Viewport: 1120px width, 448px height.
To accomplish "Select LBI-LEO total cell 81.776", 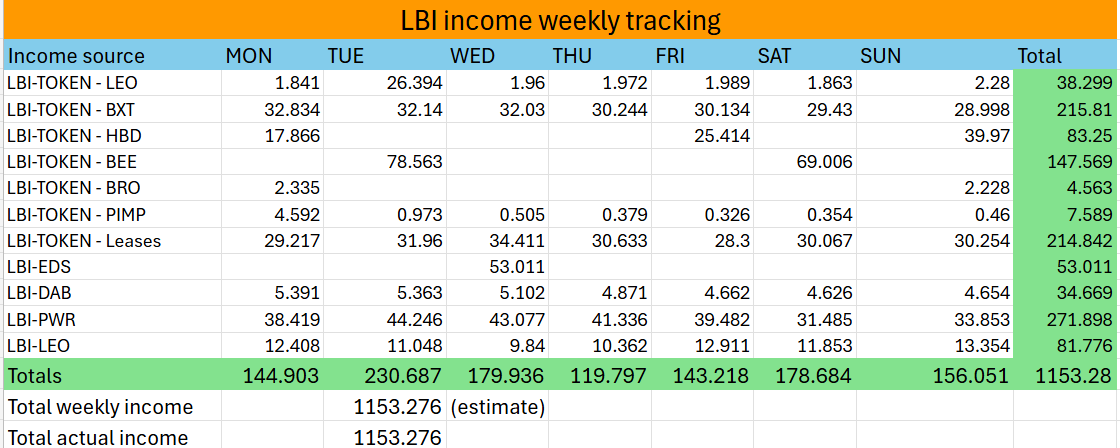I will (x=1066, y=346).
